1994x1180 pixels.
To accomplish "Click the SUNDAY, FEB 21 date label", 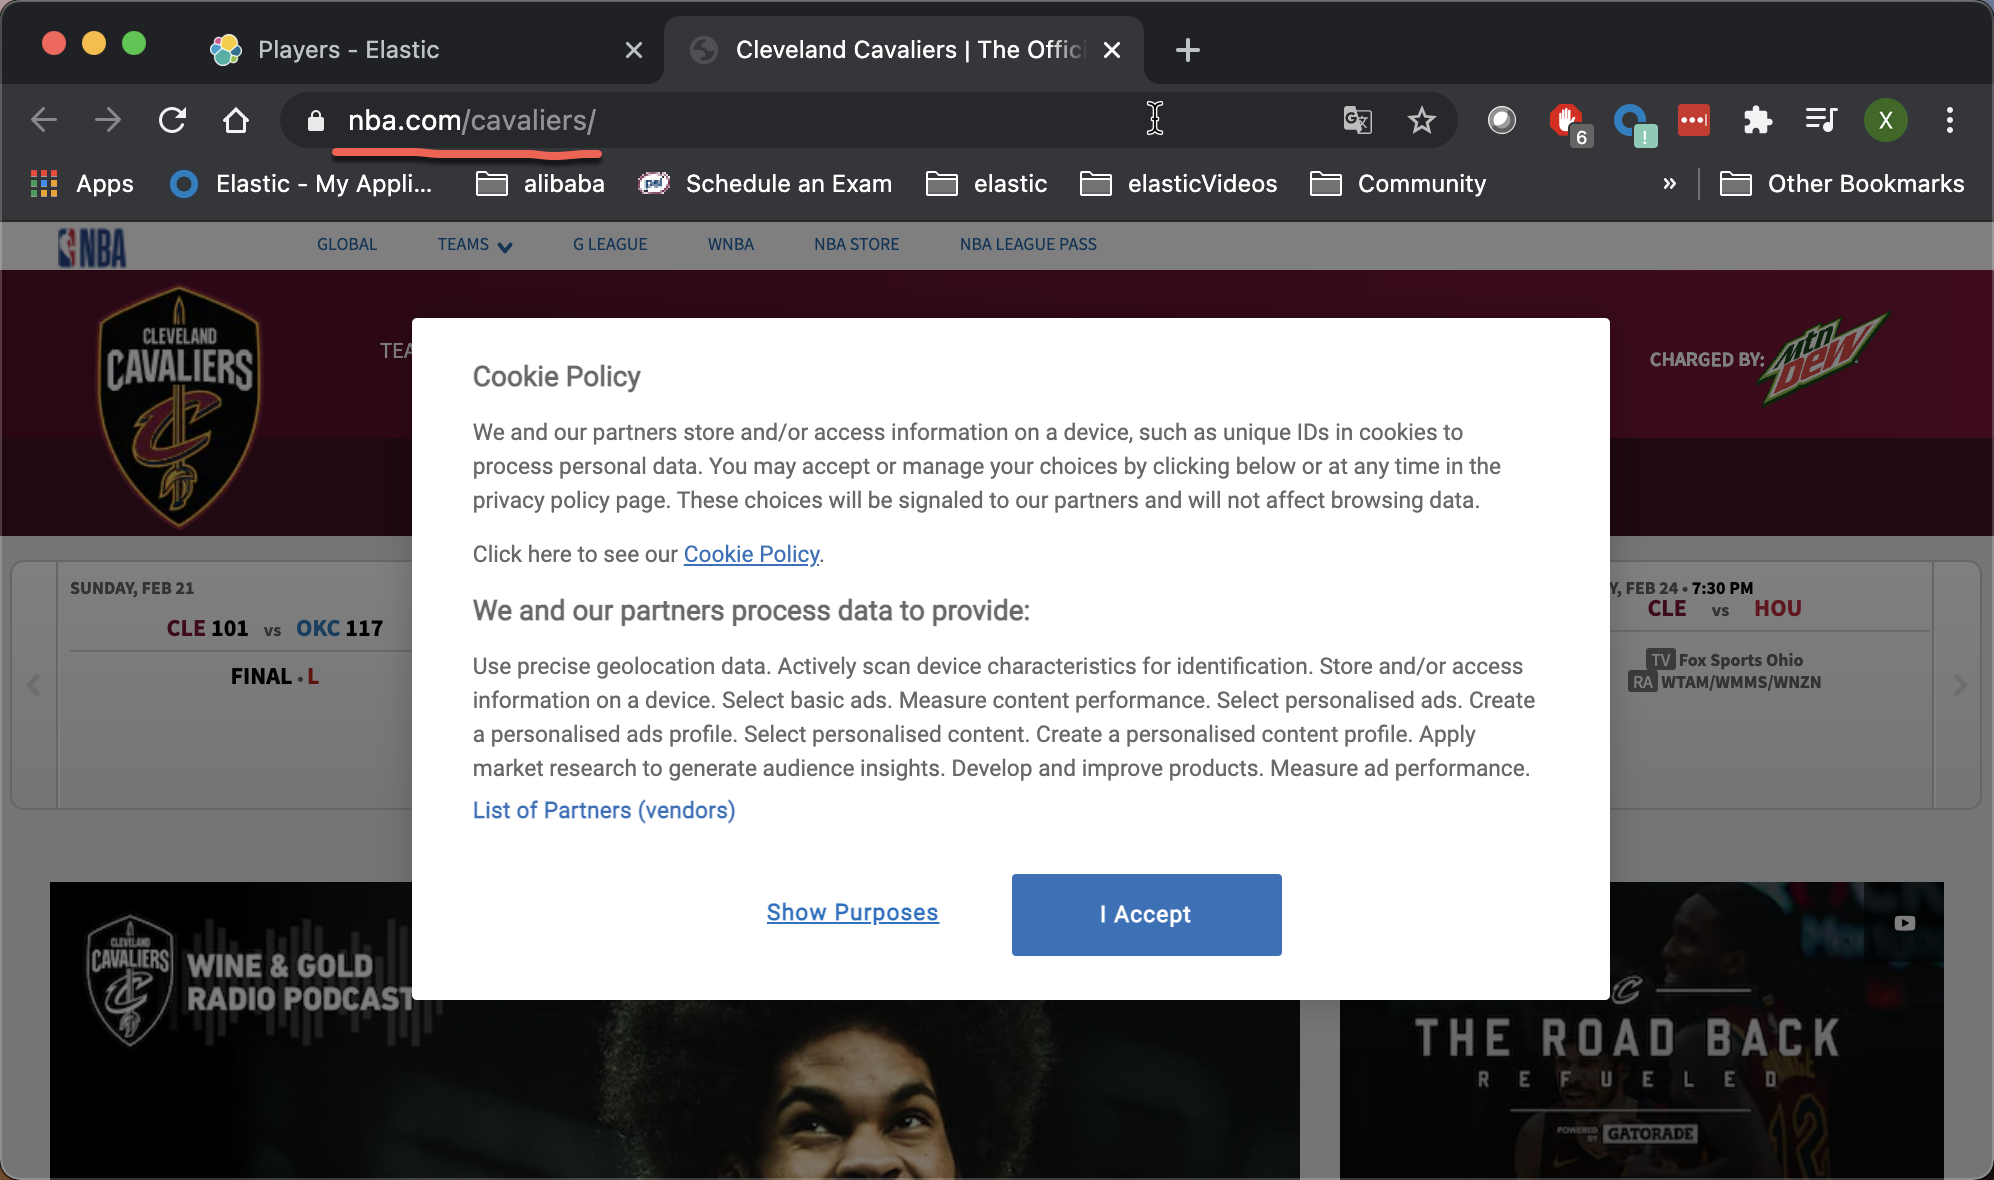I will pos(132,588).
